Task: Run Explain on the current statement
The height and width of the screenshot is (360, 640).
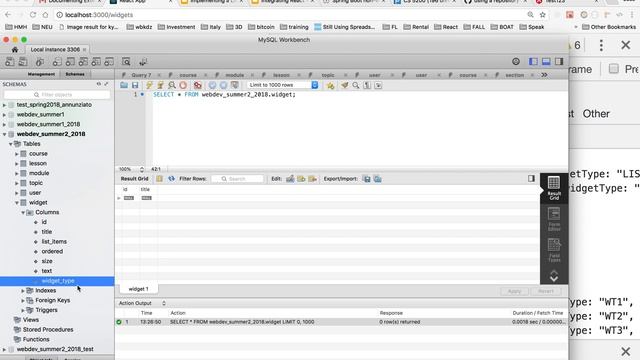Action: coord(172,85)
